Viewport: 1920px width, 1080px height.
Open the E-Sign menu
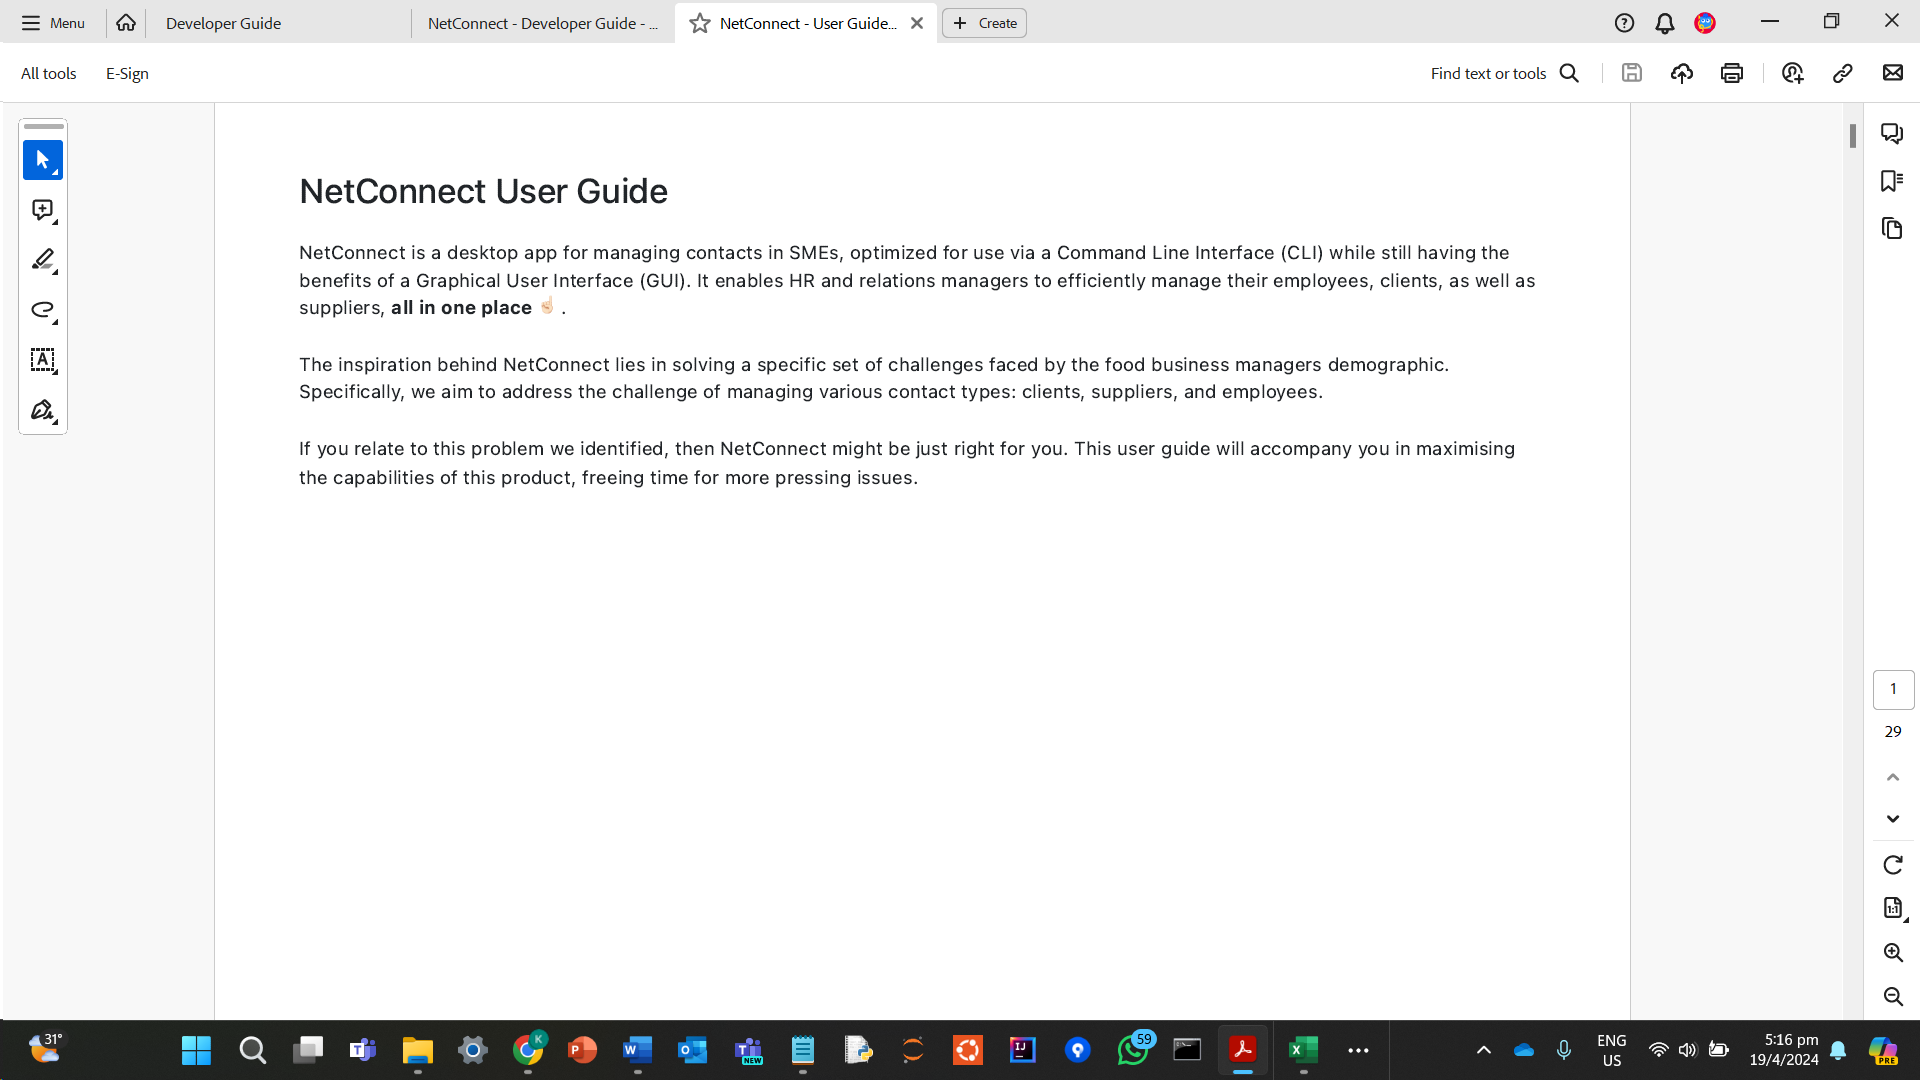127,73
